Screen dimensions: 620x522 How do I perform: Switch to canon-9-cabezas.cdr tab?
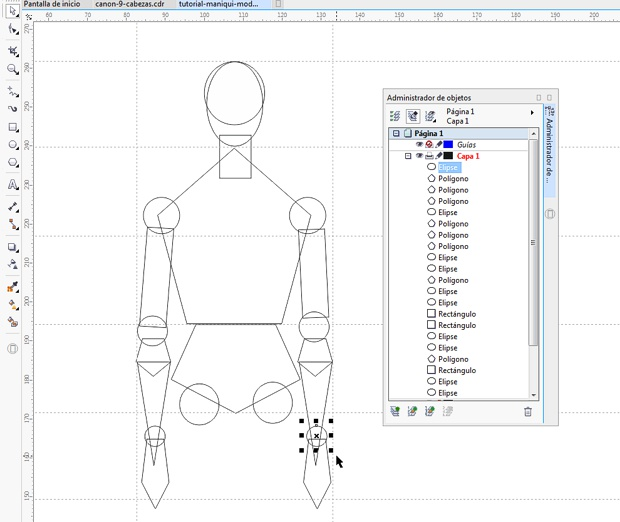pyautogui.click(x=130, y=4)
